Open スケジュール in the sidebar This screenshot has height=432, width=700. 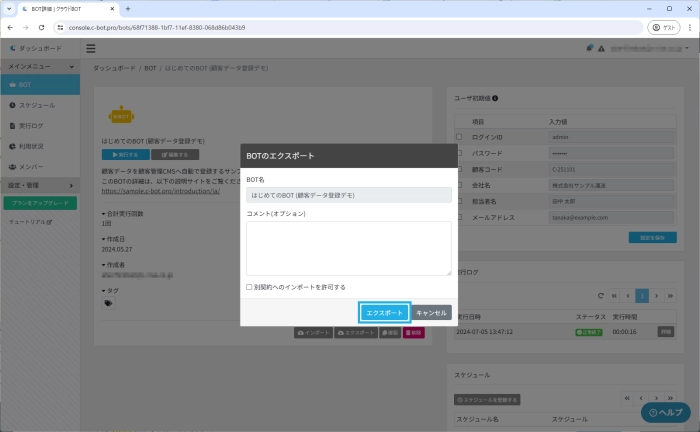[x=37, y=105]
